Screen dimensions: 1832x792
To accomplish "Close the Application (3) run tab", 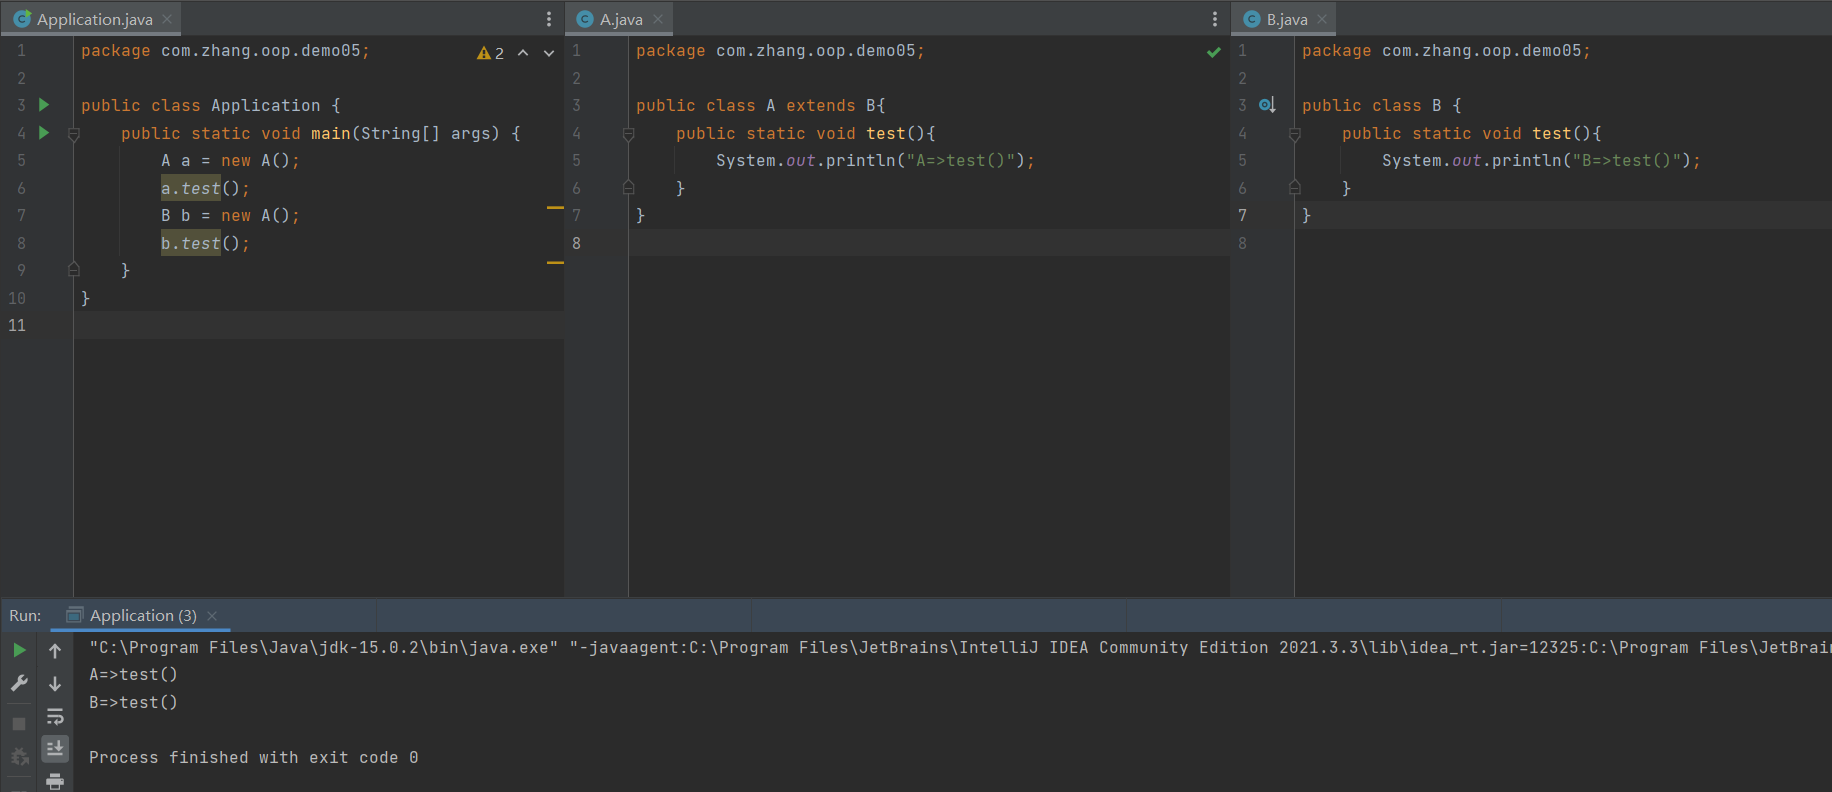I will pyautogui.click(x=212, y=616).
